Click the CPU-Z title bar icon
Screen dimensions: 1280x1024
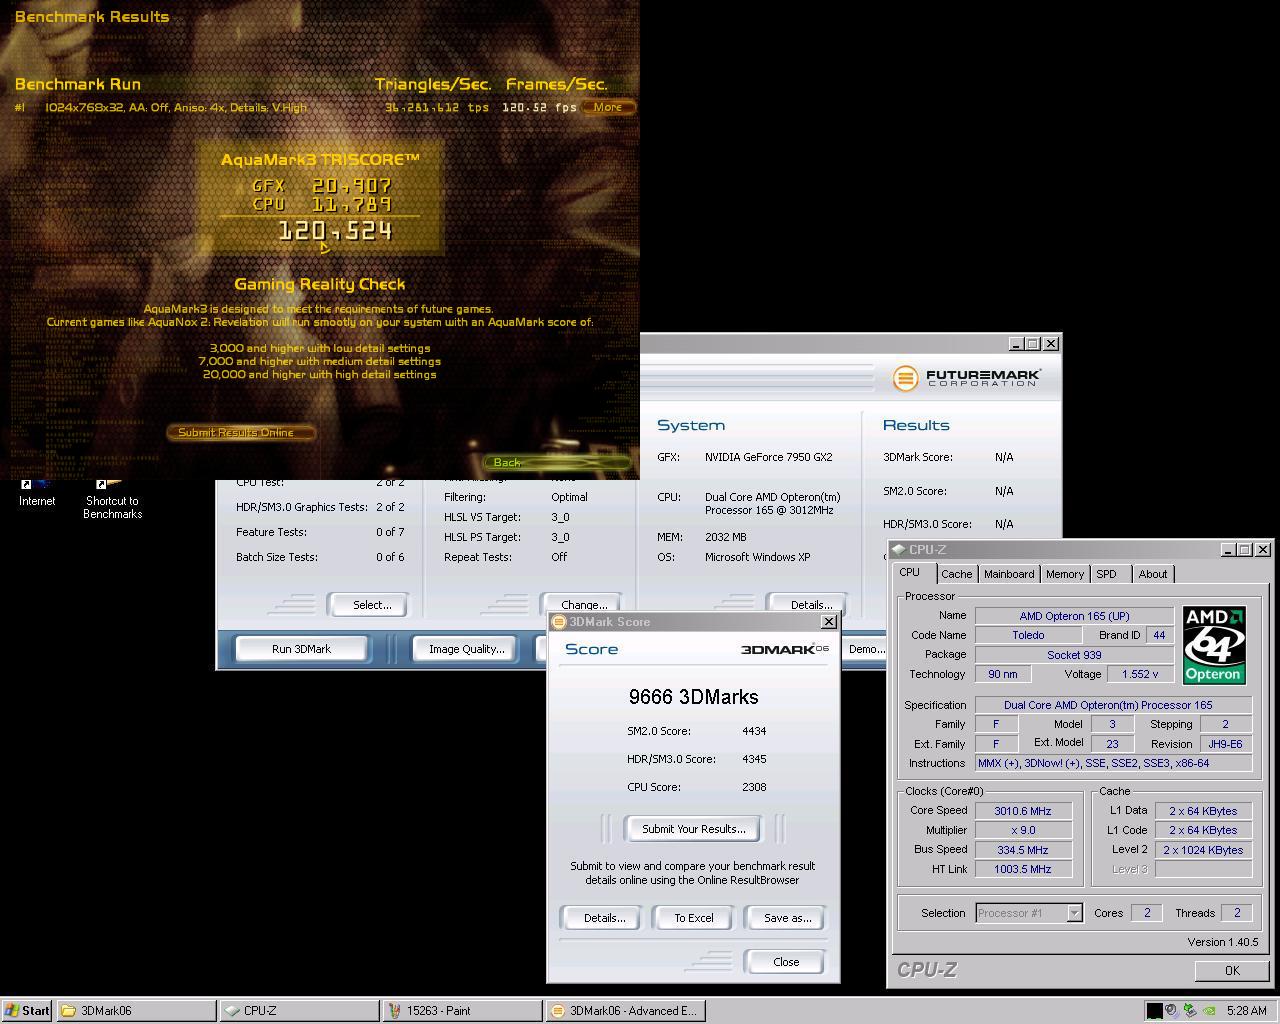click(x=899, y=549)
